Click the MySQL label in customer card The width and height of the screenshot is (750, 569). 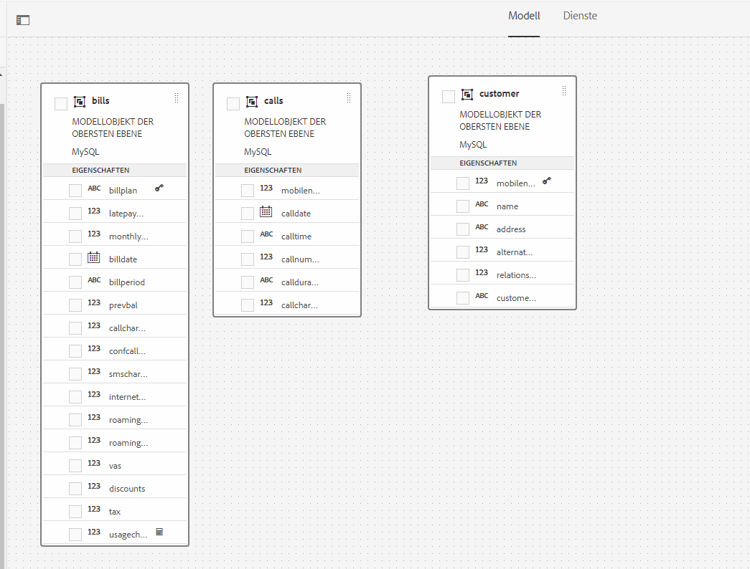click(473, 145)
